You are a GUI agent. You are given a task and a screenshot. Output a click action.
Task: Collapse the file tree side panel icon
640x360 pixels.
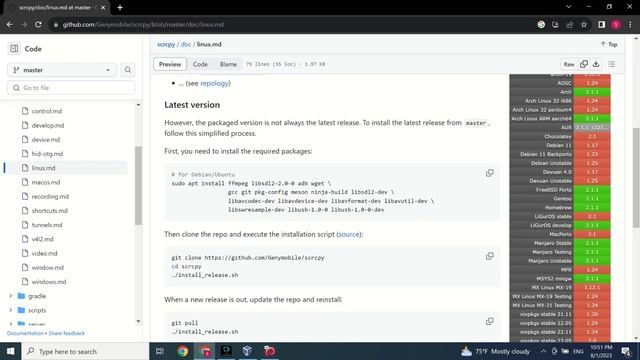coord(14,49)
